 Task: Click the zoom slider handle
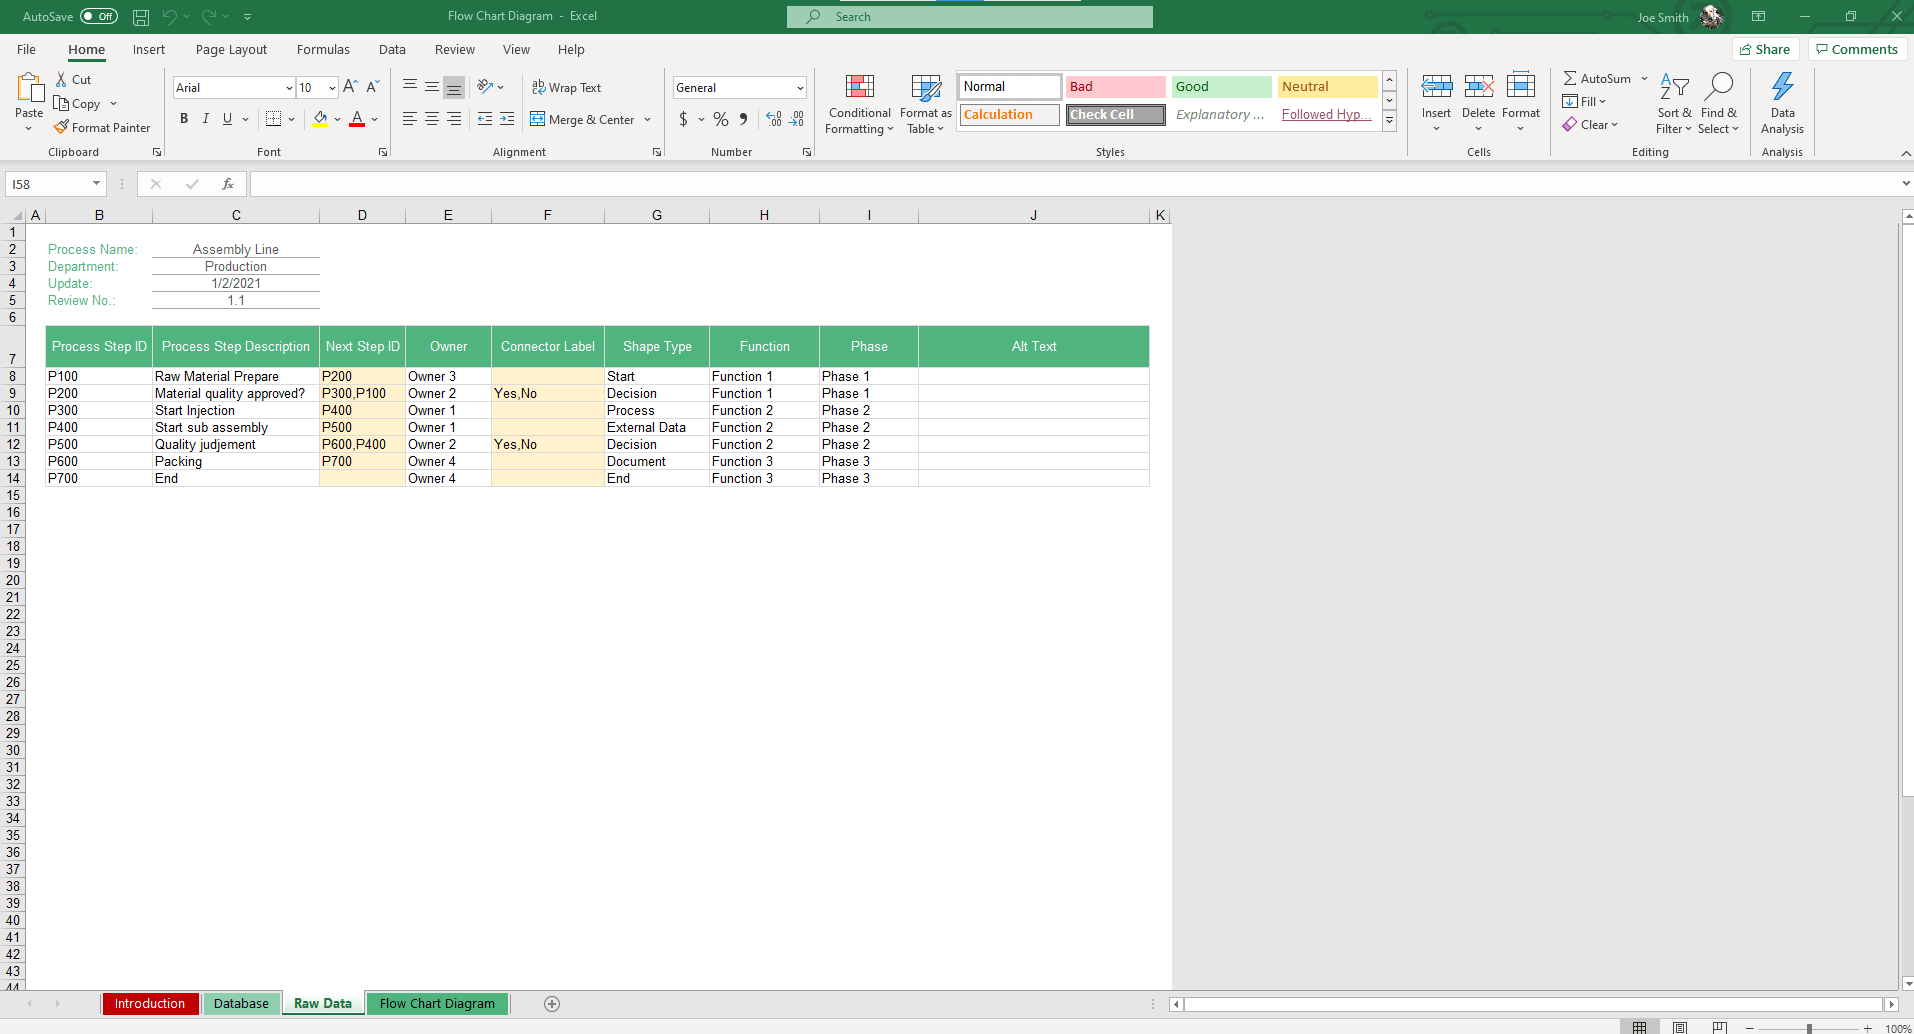click(x=1809, y=1028)
